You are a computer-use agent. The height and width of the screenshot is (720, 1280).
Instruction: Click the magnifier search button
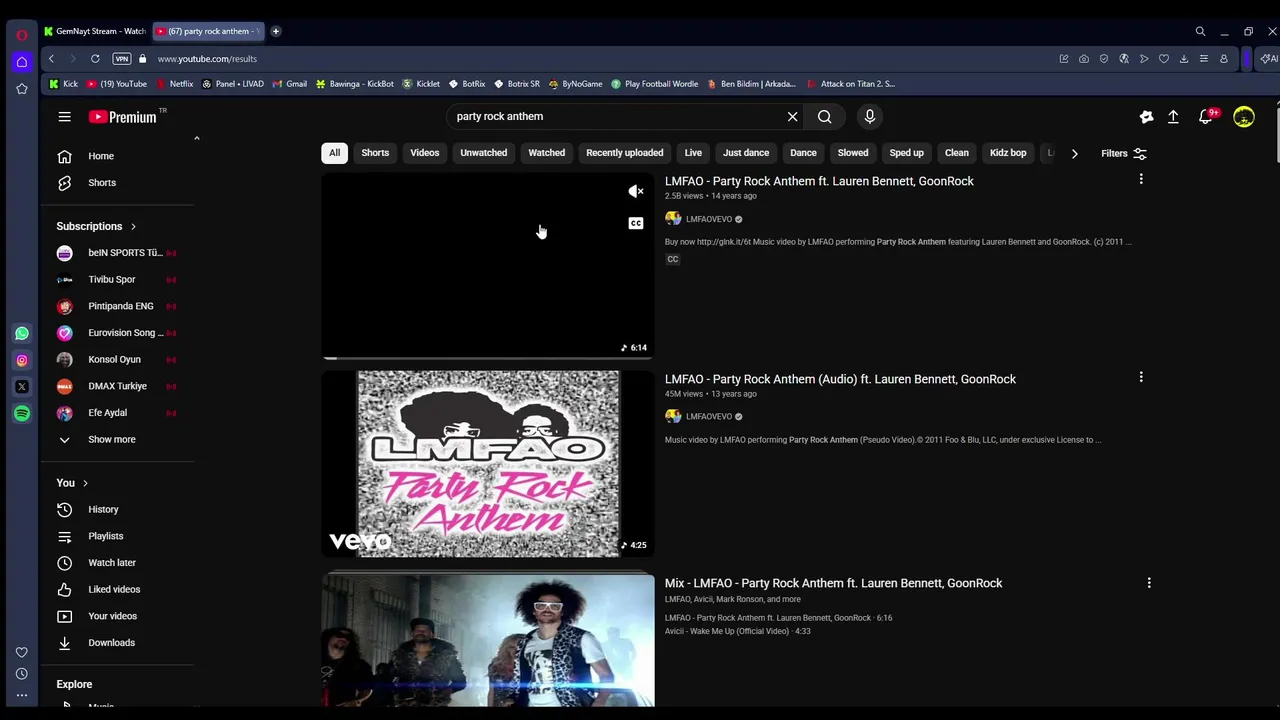tap(824, 116)
